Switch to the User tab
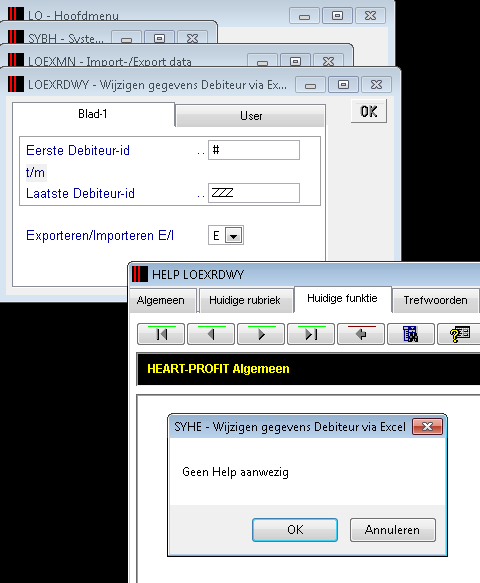This screenshot has width=480, height=583. 251,116
